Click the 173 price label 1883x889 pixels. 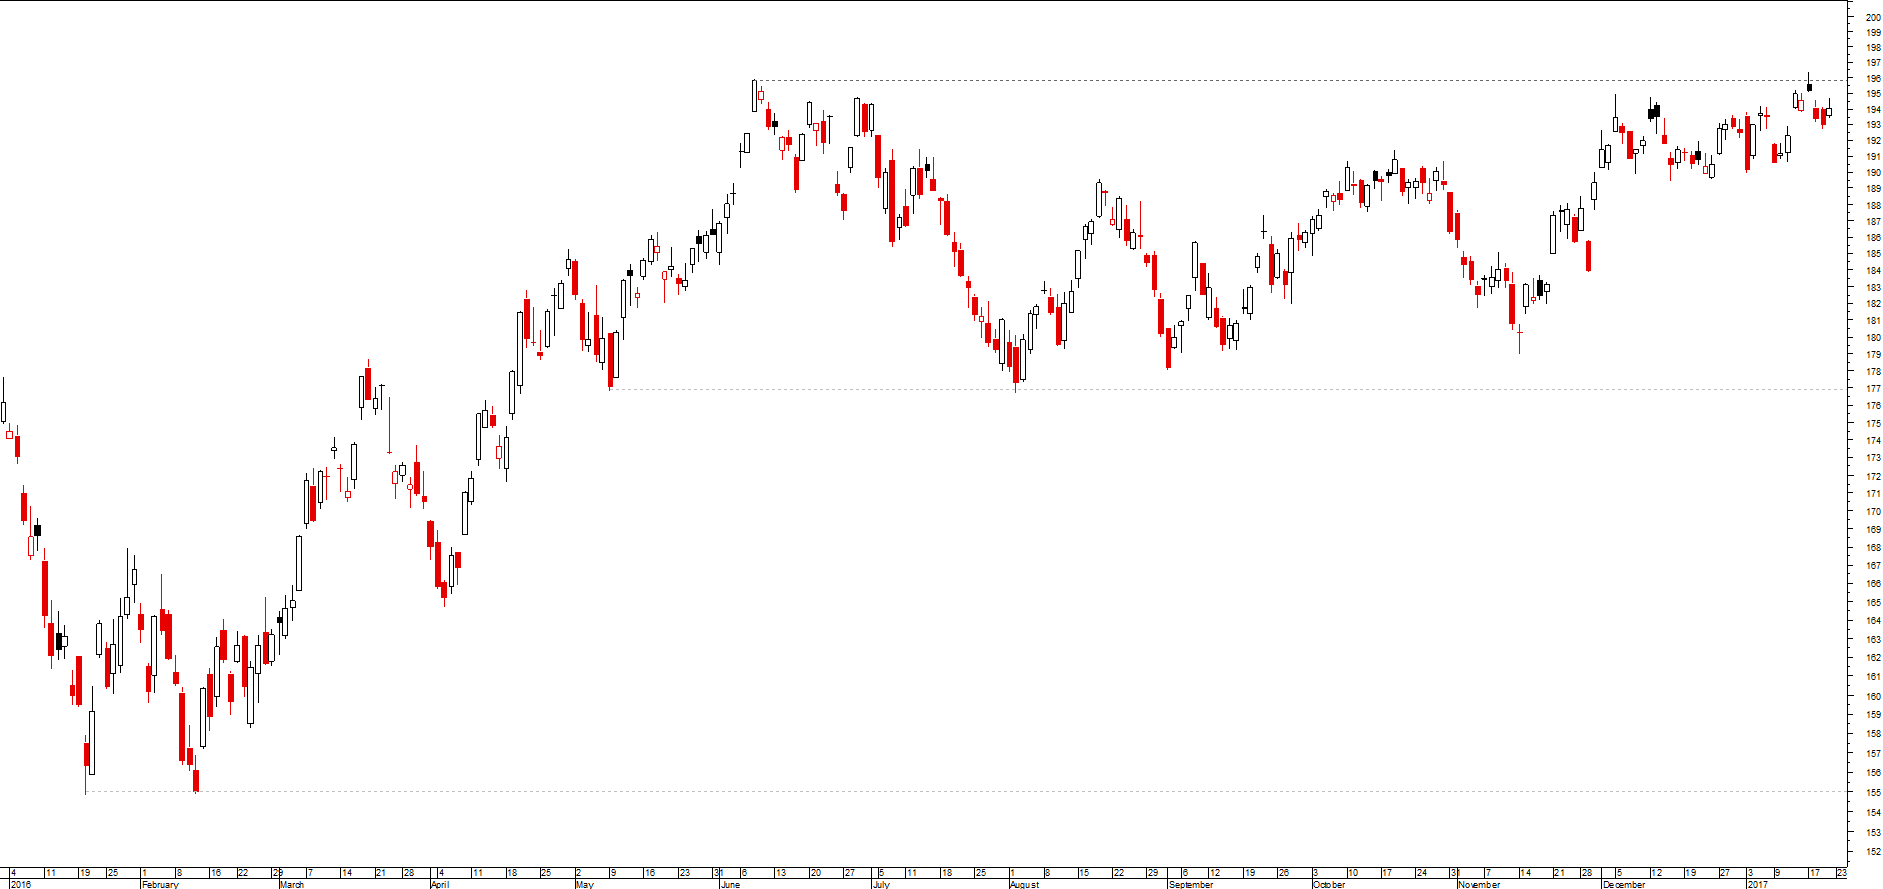pyautogui.click(x=1872, y=458)
